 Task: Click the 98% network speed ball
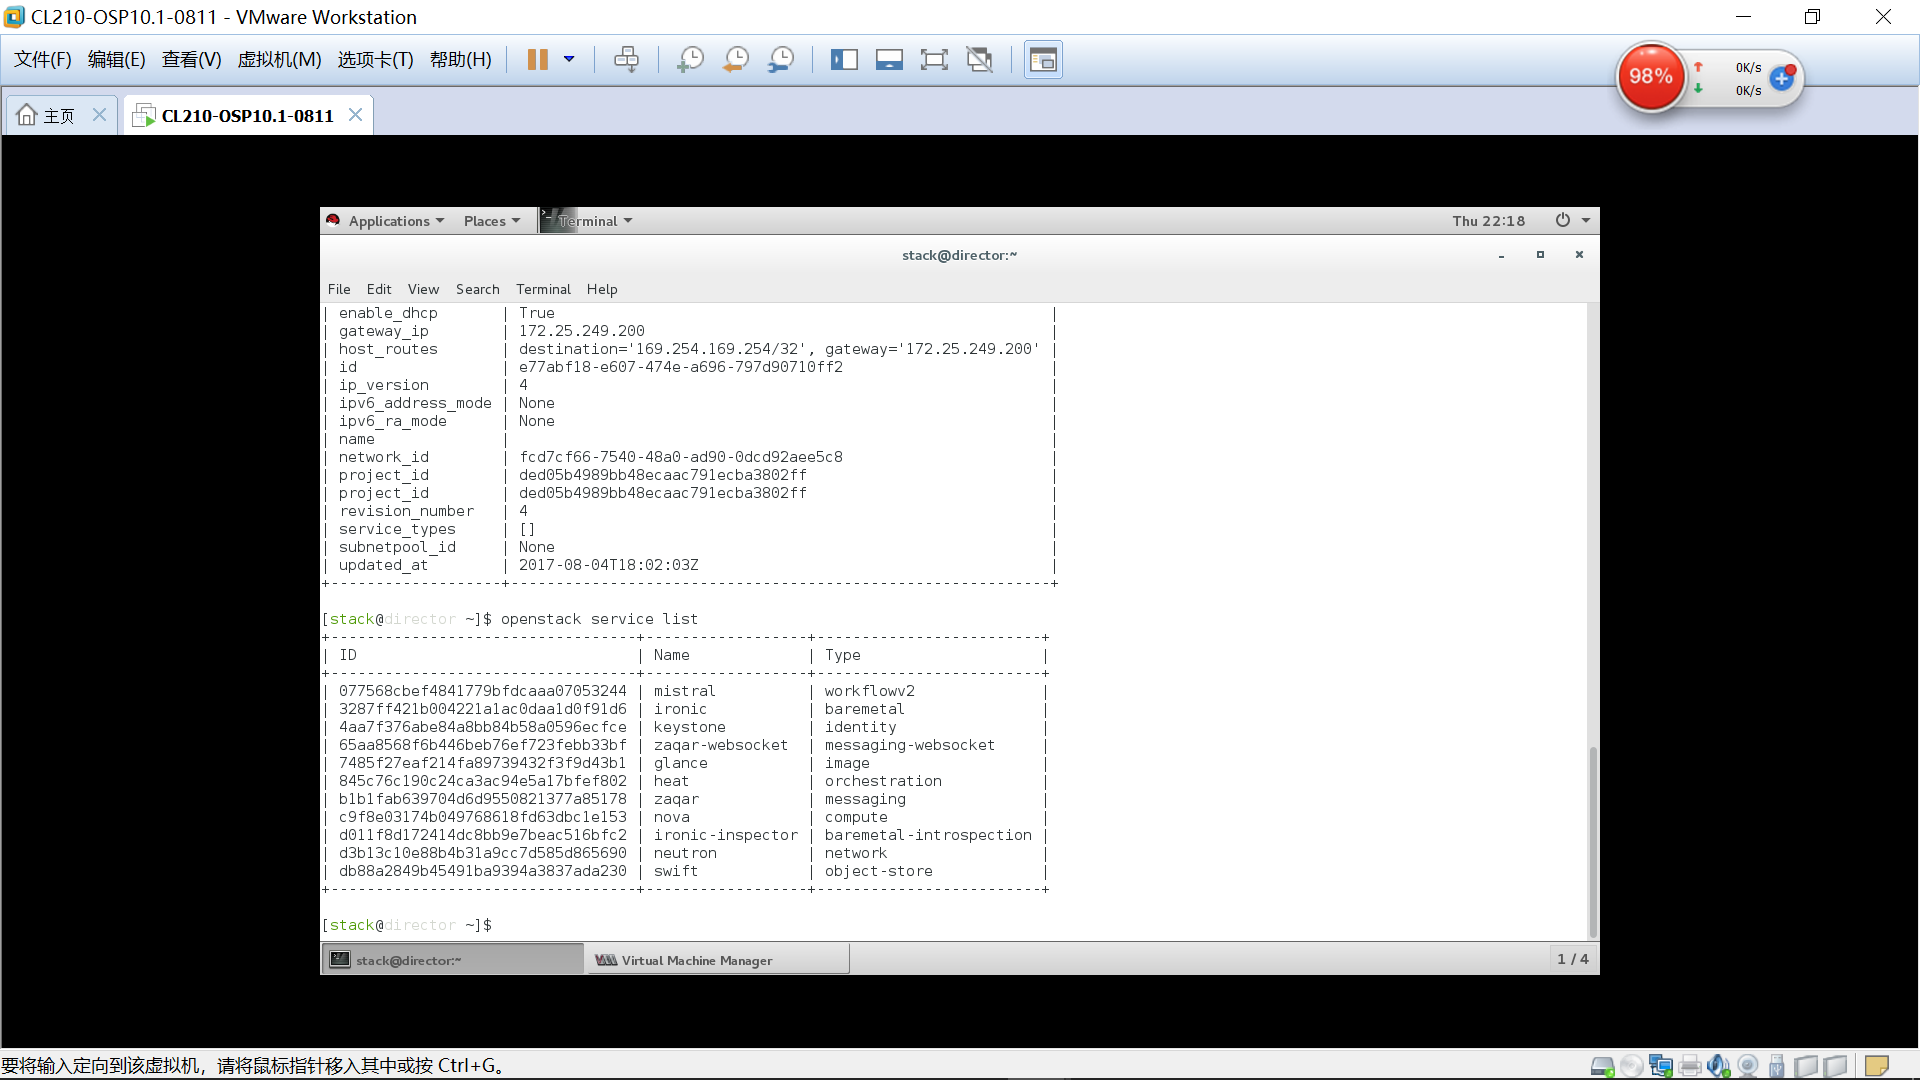pyautogui.click(x=1650, y=76)
